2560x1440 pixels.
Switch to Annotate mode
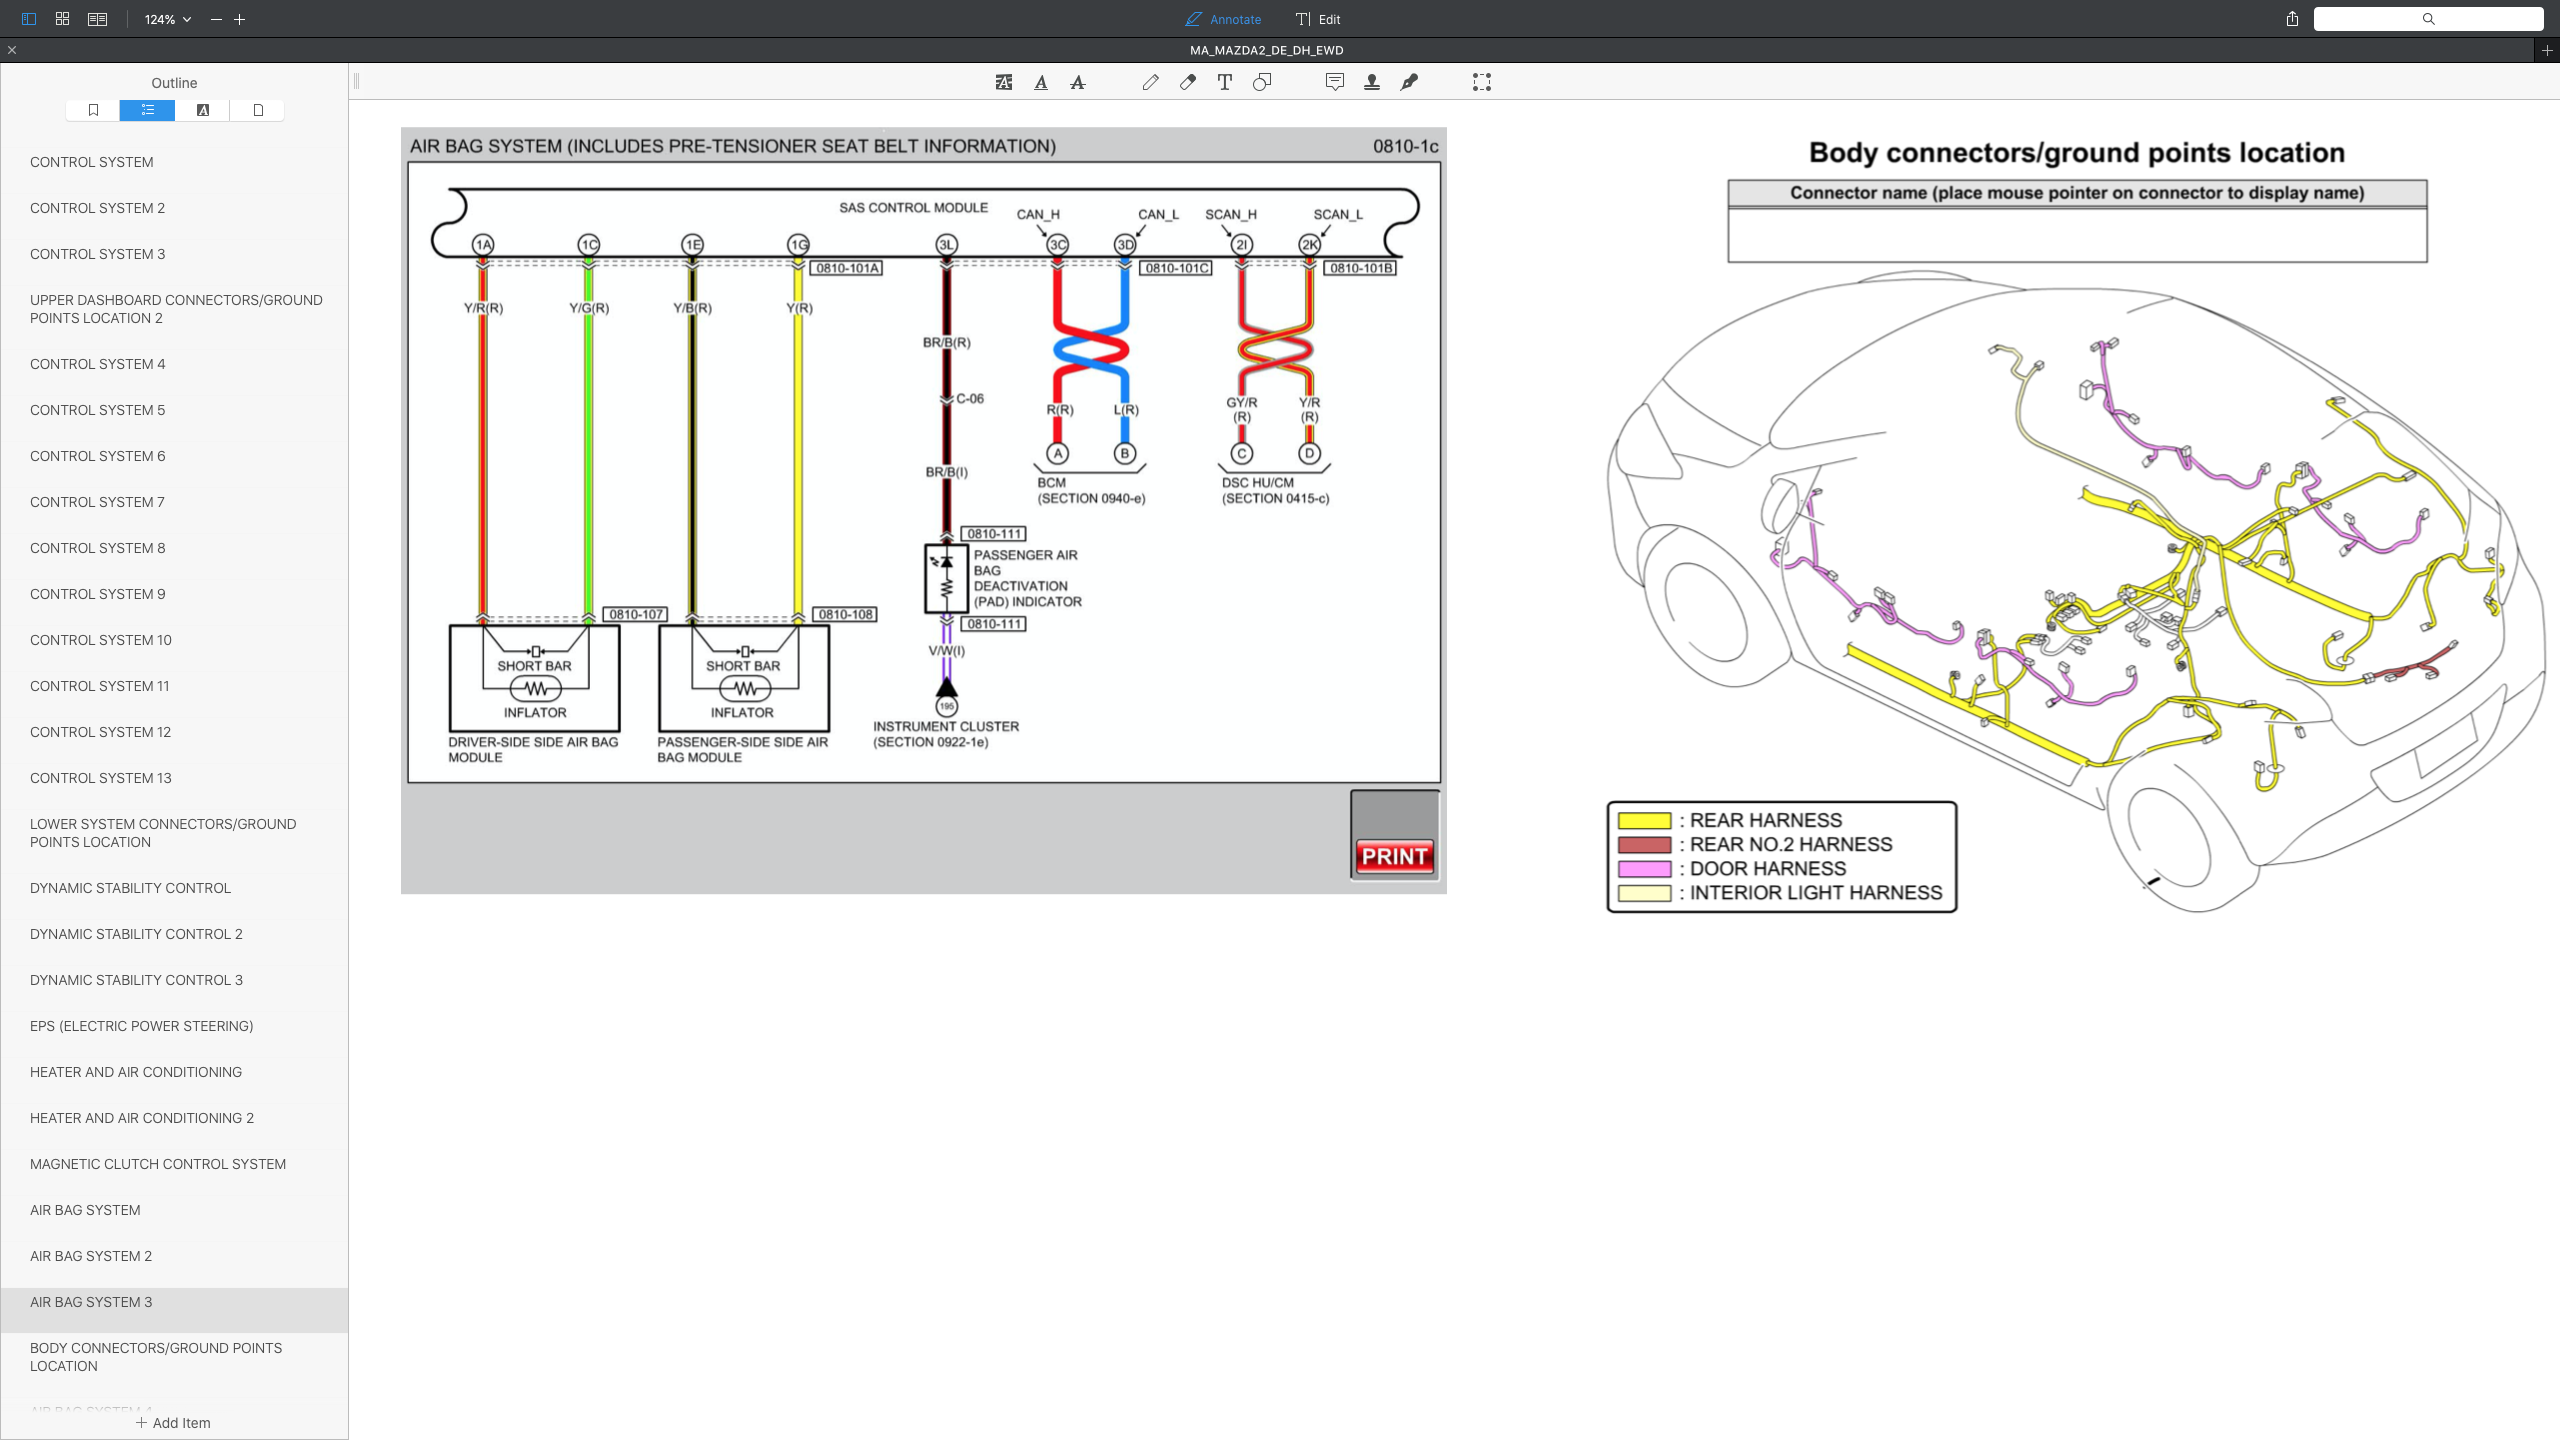[x=1223, y=19]
